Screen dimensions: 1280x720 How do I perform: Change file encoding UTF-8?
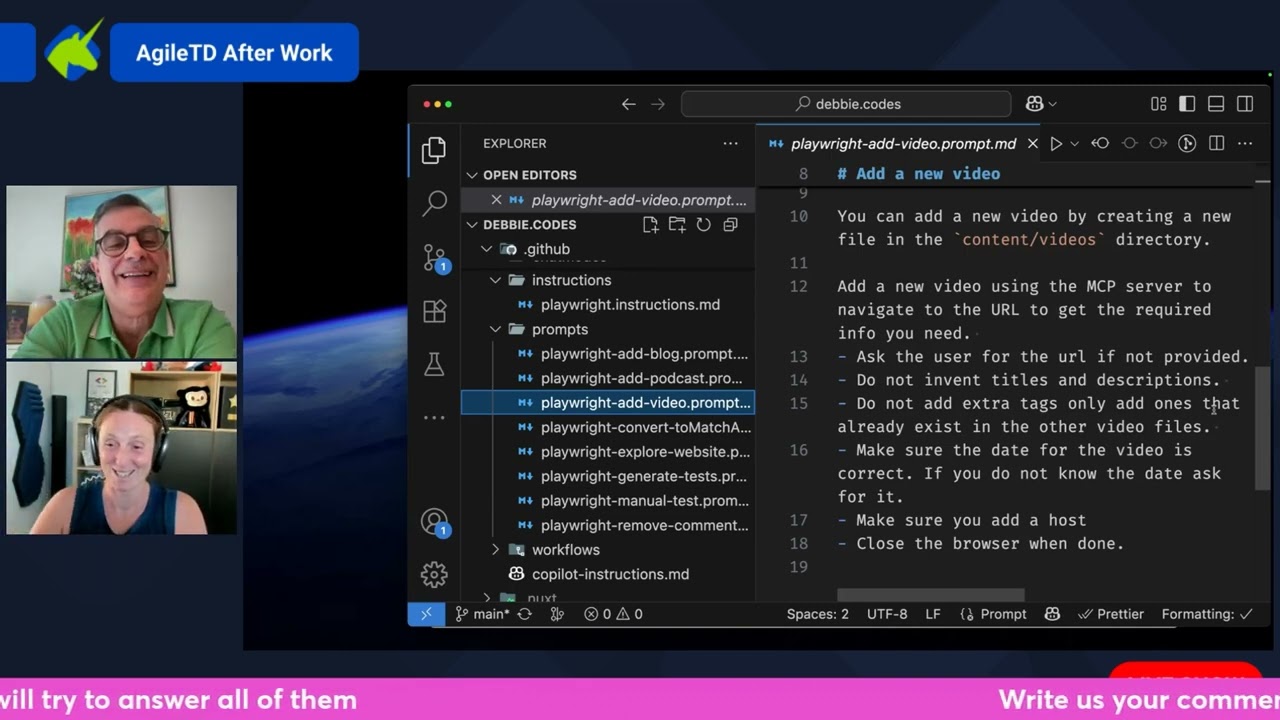pyautogui.click(x=887, y=614)
